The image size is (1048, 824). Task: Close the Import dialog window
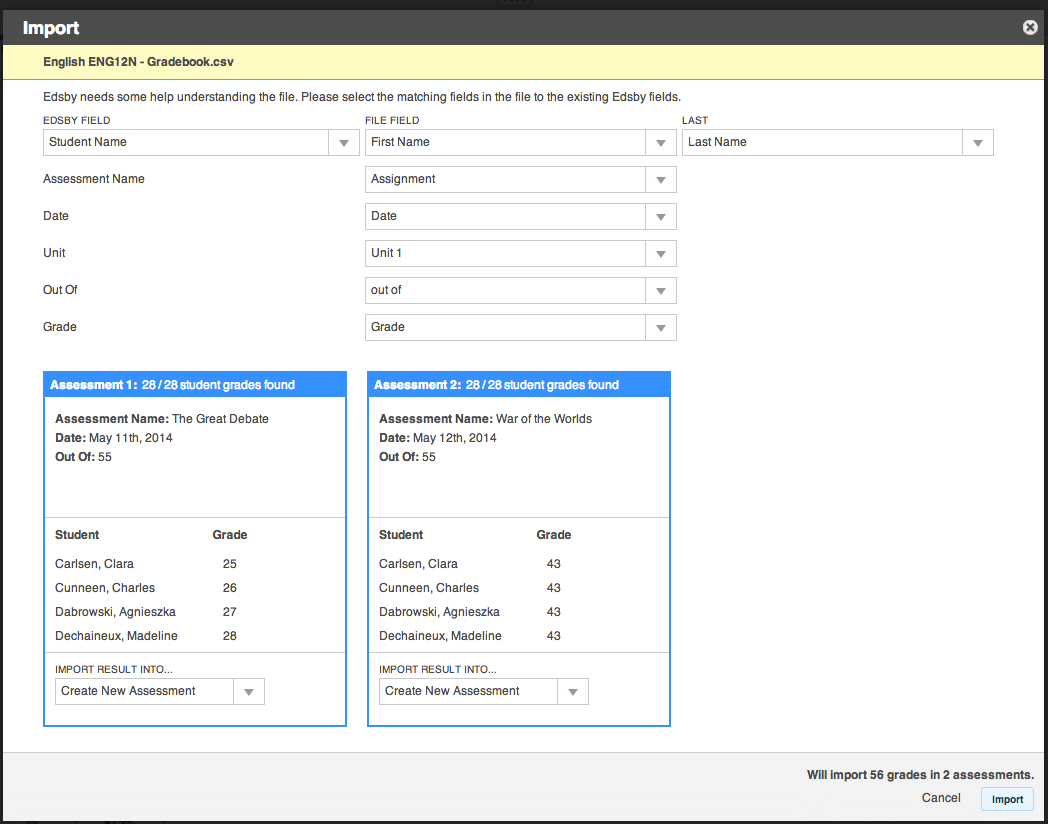(x=1029, y=27)
